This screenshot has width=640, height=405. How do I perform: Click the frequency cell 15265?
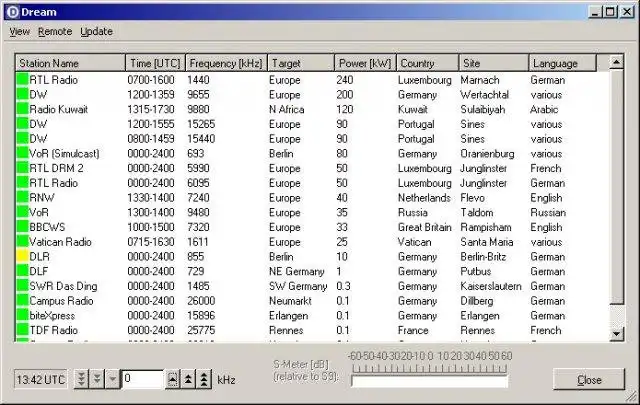click(x=201, y=124)
